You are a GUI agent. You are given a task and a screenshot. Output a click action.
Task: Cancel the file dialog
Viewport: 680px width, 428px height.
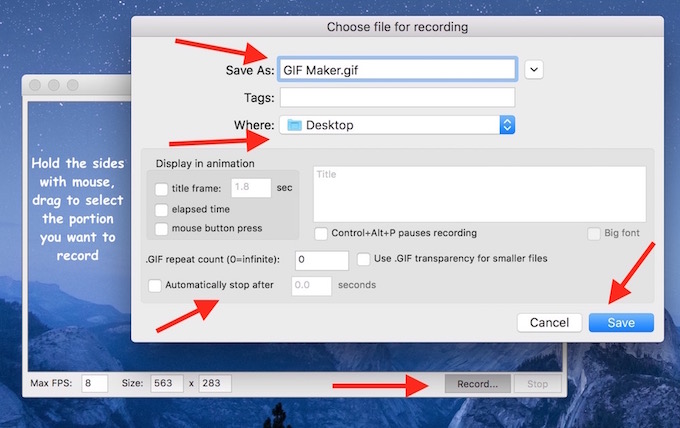(549, 322)
